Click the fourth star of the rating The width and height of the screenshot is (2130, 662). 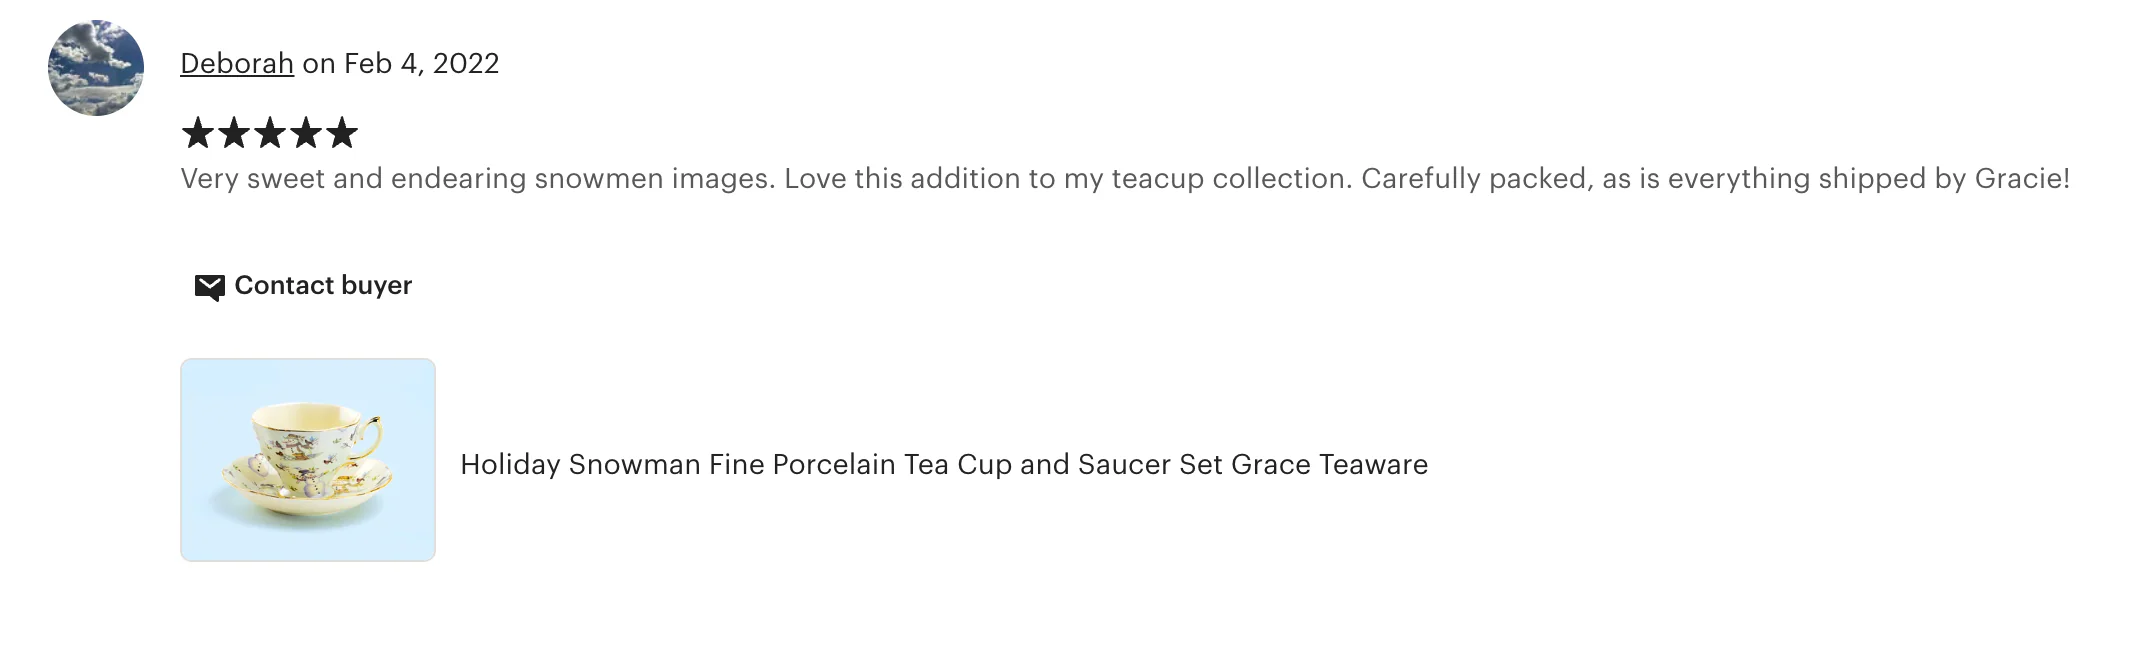tap(306, 133)
